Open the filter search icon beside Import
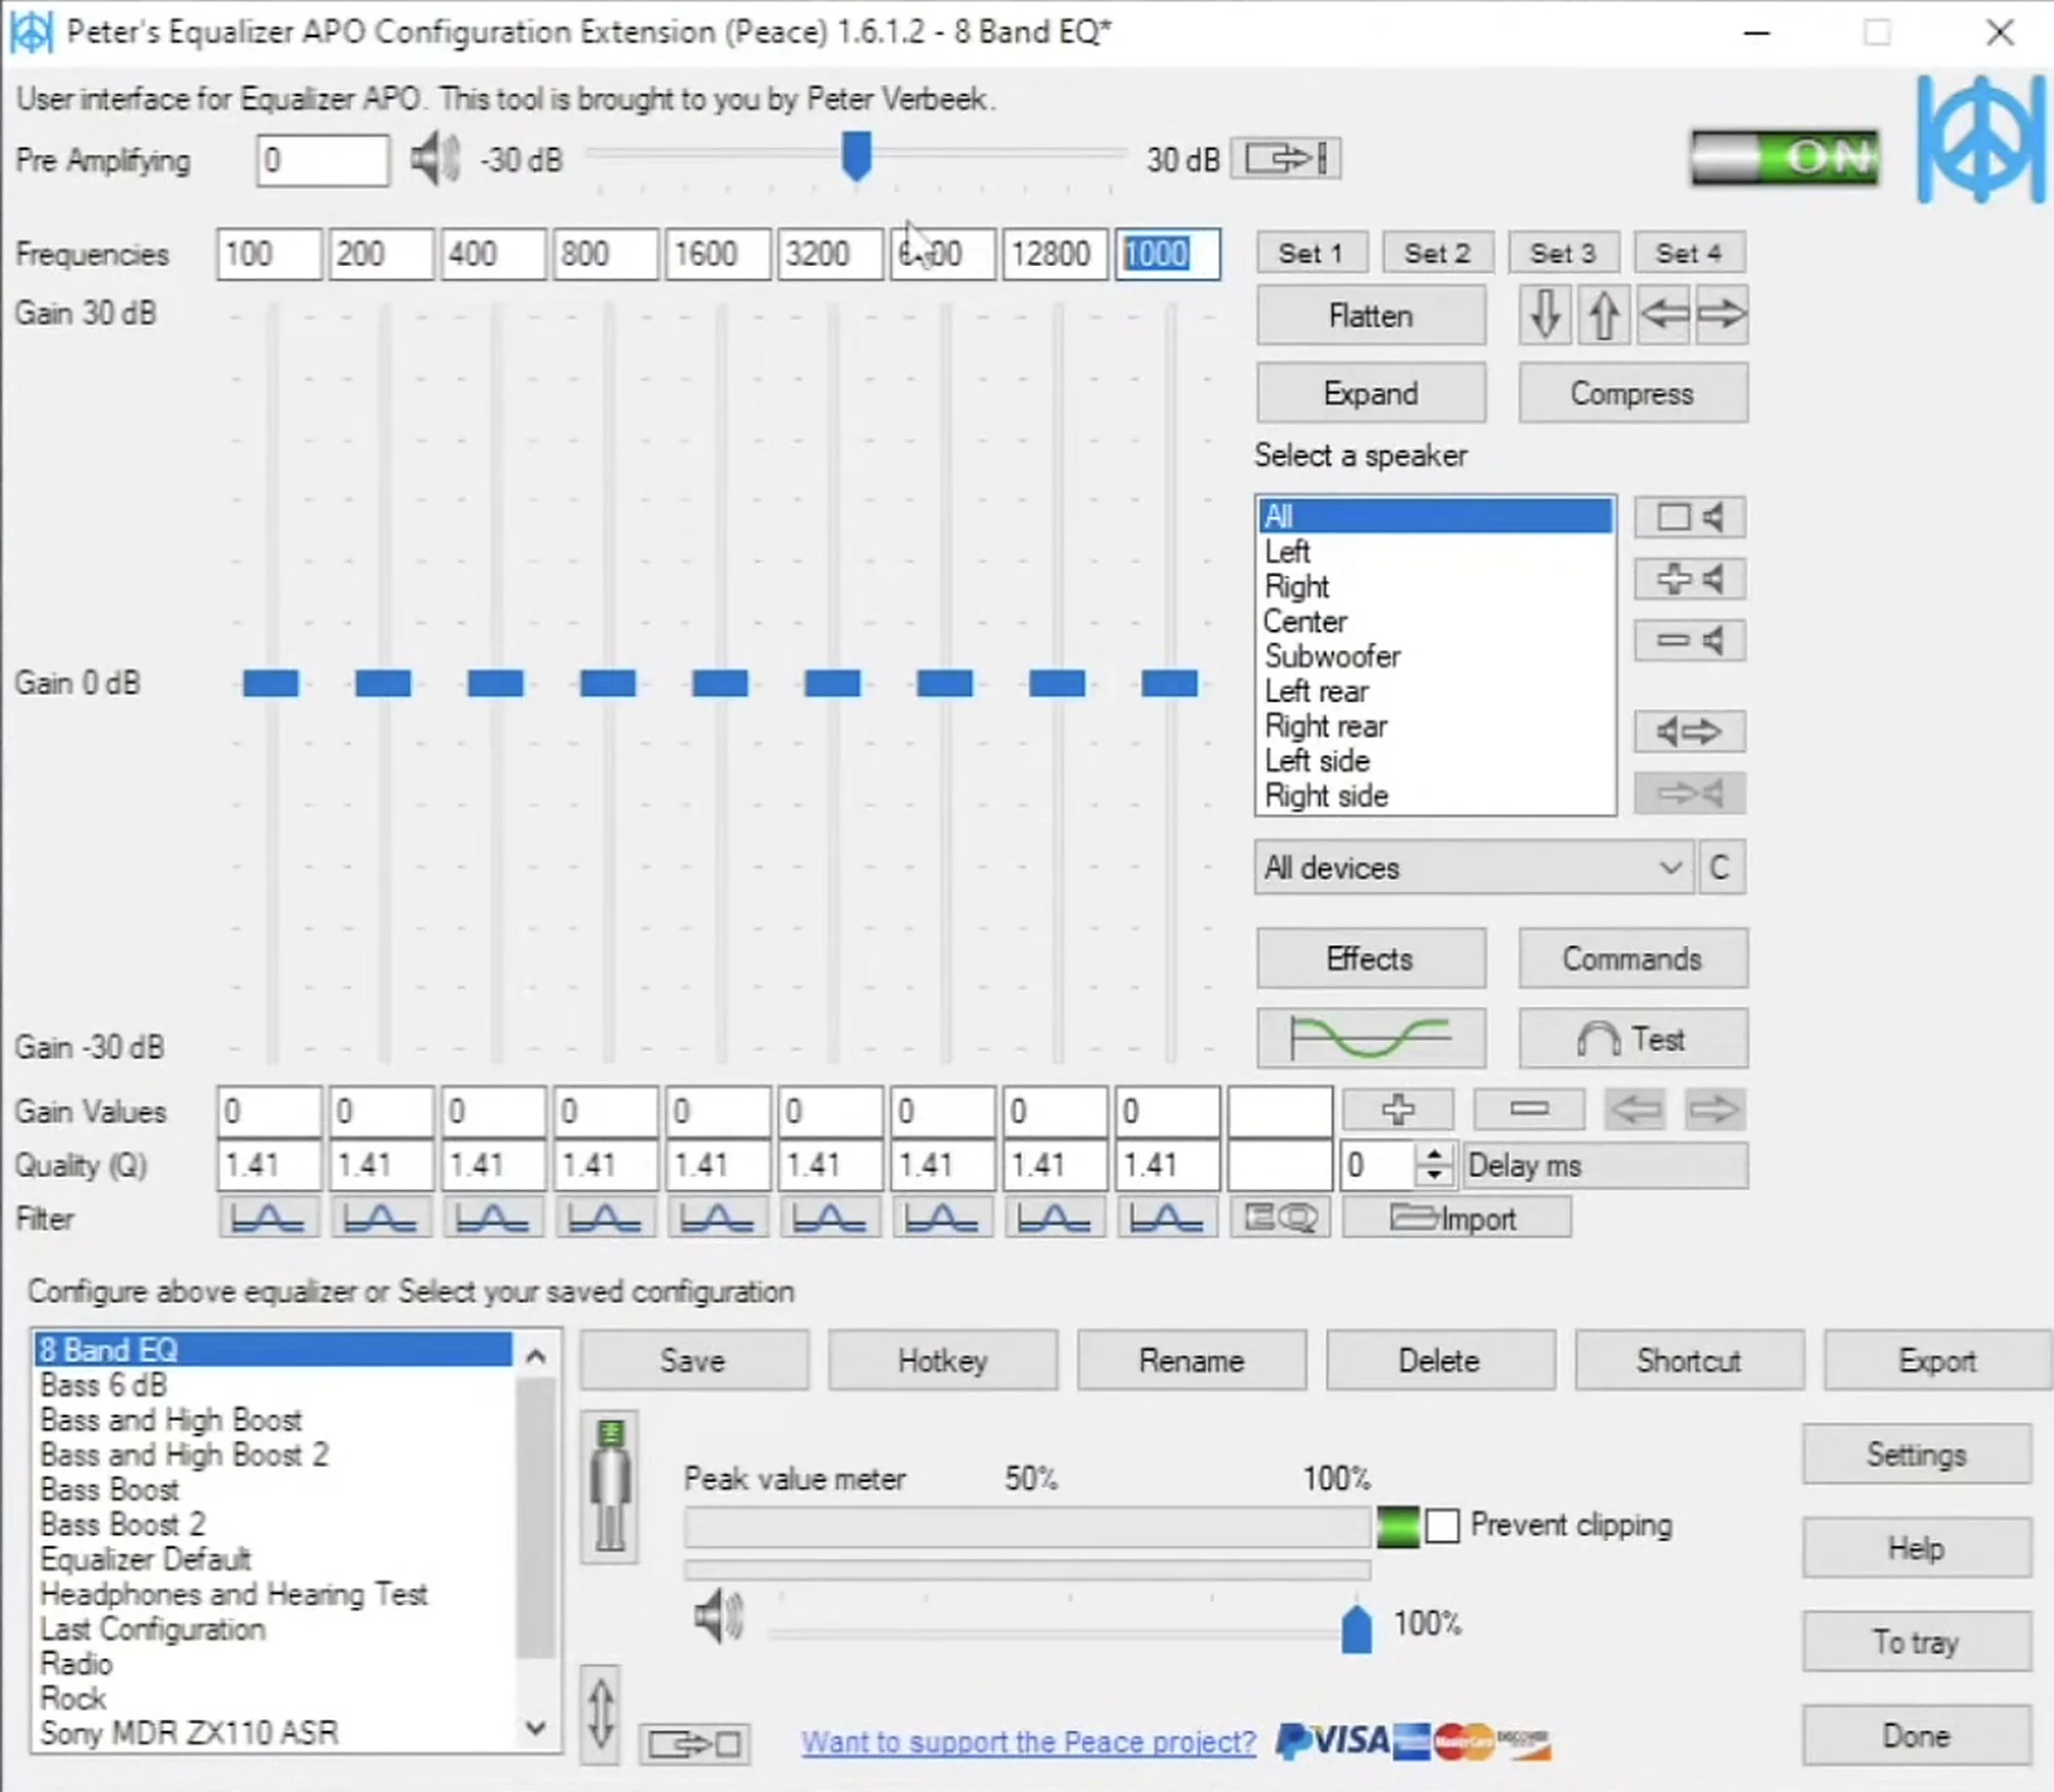The image size is (2054, 1792). pos(1280,1218)
